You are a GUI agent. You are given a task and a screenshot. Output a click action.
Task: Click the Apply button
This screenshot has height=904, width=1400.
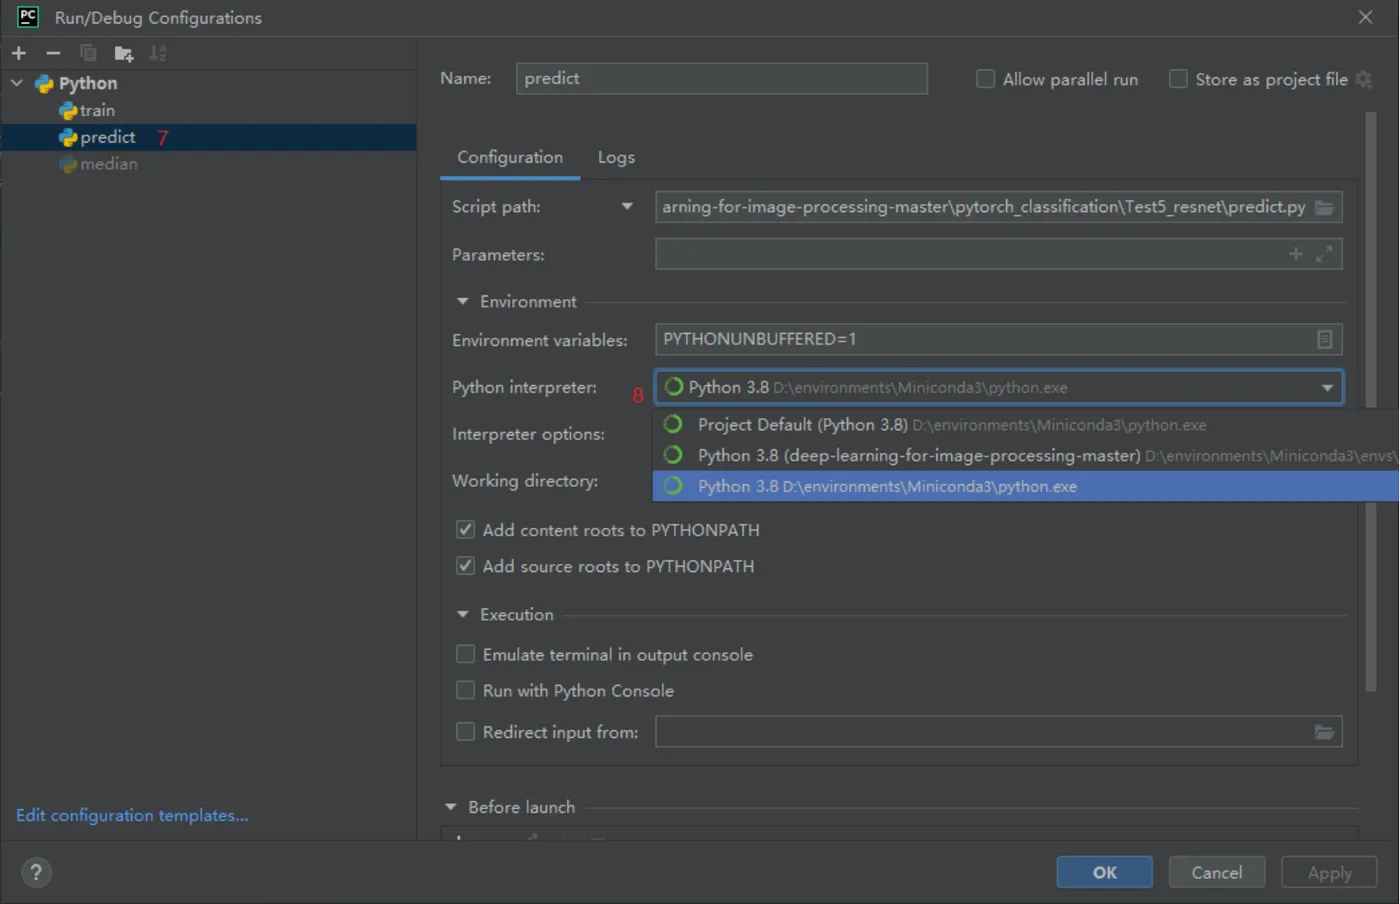[x=1329, y=872]
